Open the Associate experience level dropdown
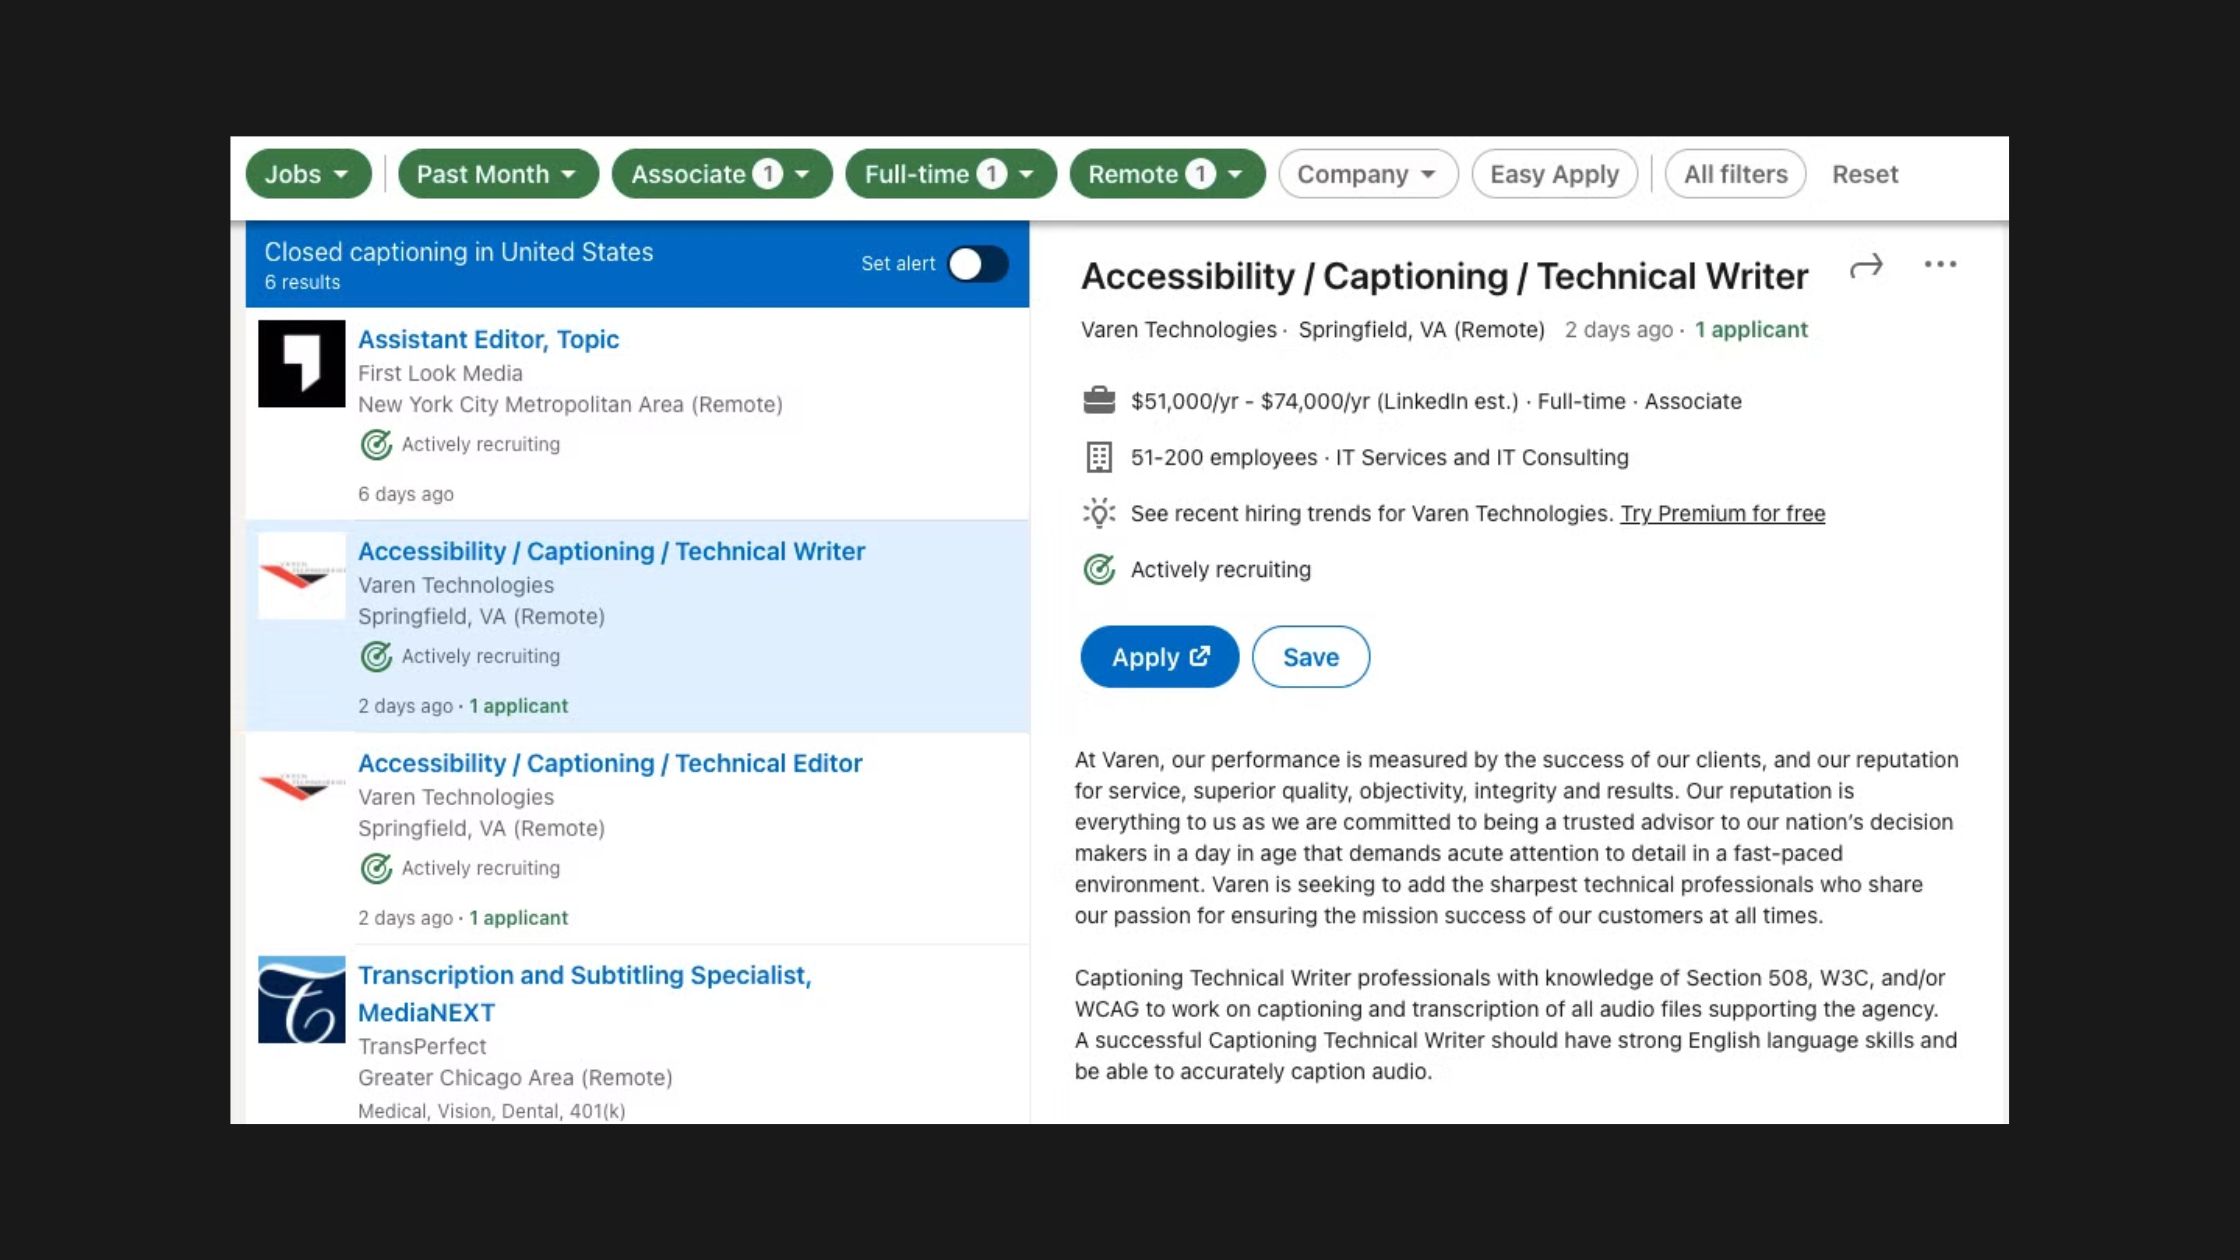The height and width of the screenshot is (1260, 2240). [x=721, y=174]
